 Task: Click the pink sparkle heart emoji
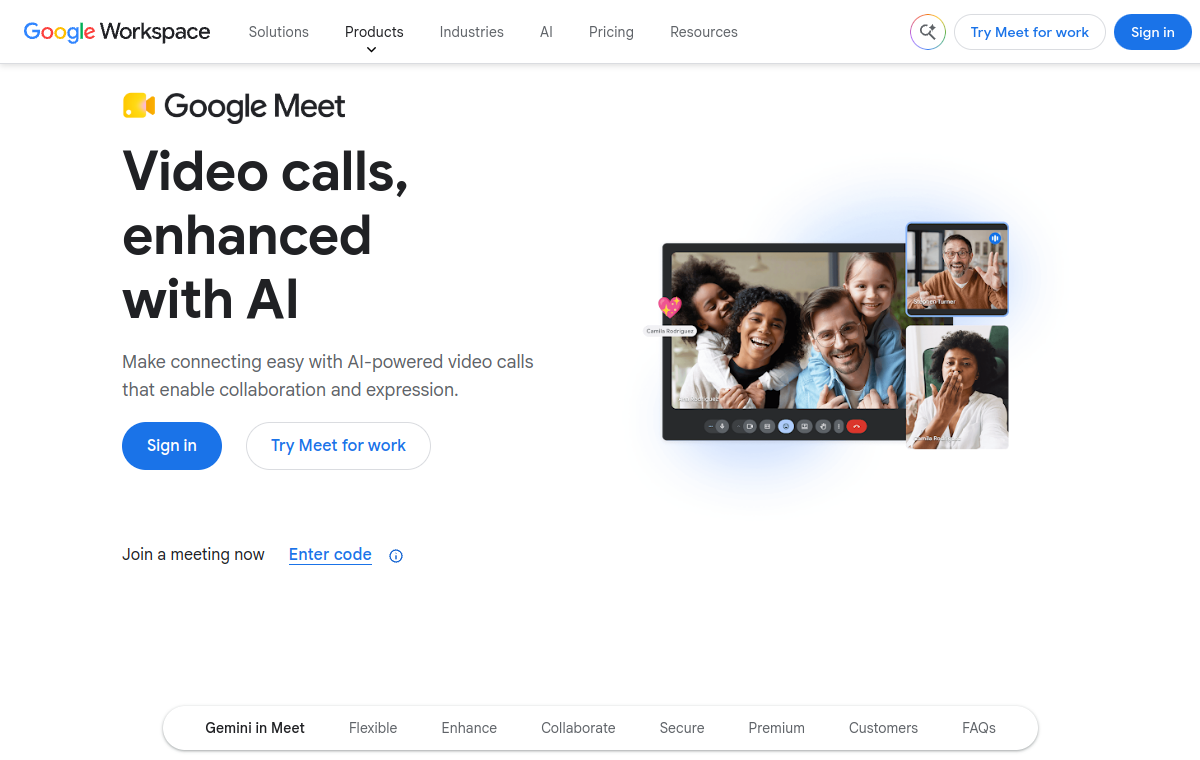point(669,306)
